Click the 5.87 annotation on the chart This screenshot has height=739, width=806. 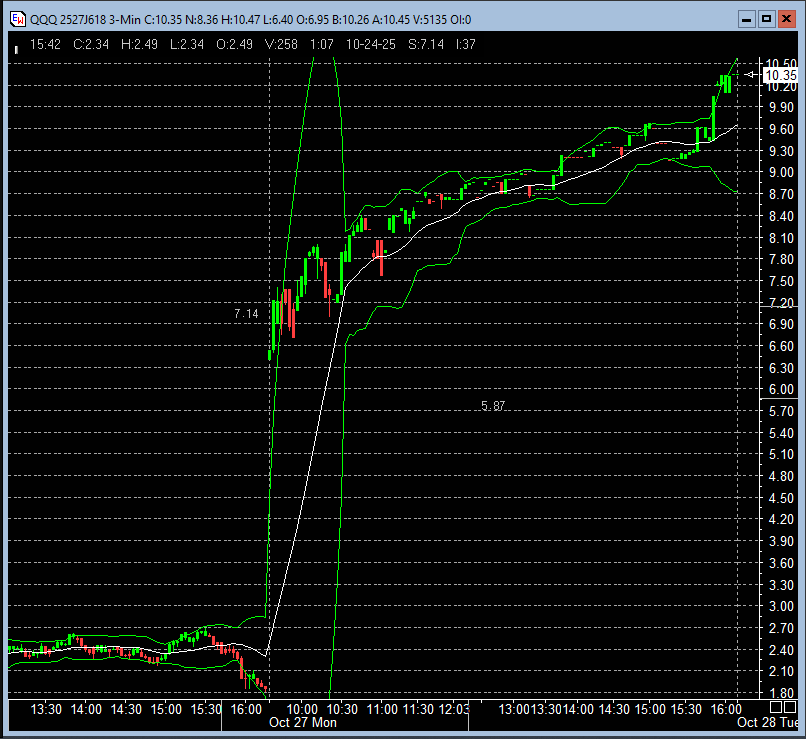pyautogui.click(x=493, y=405)
